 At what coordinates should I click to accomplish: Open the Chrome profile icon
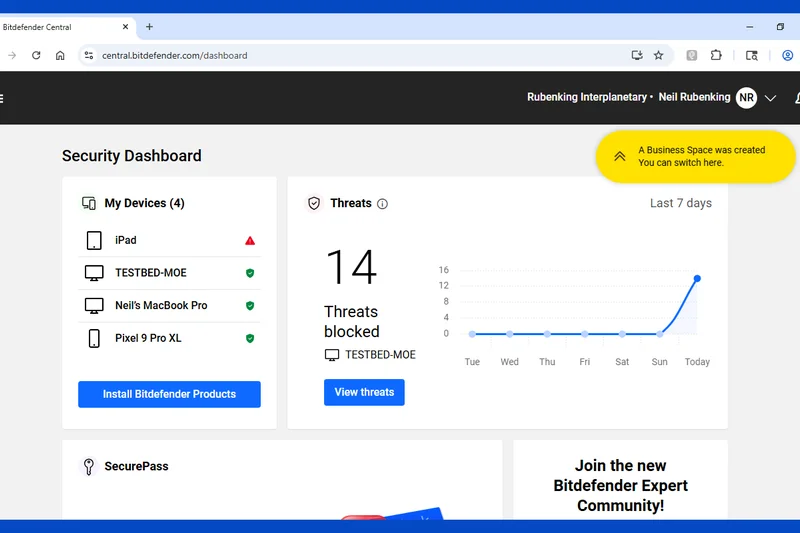click(x=788, y=55)
